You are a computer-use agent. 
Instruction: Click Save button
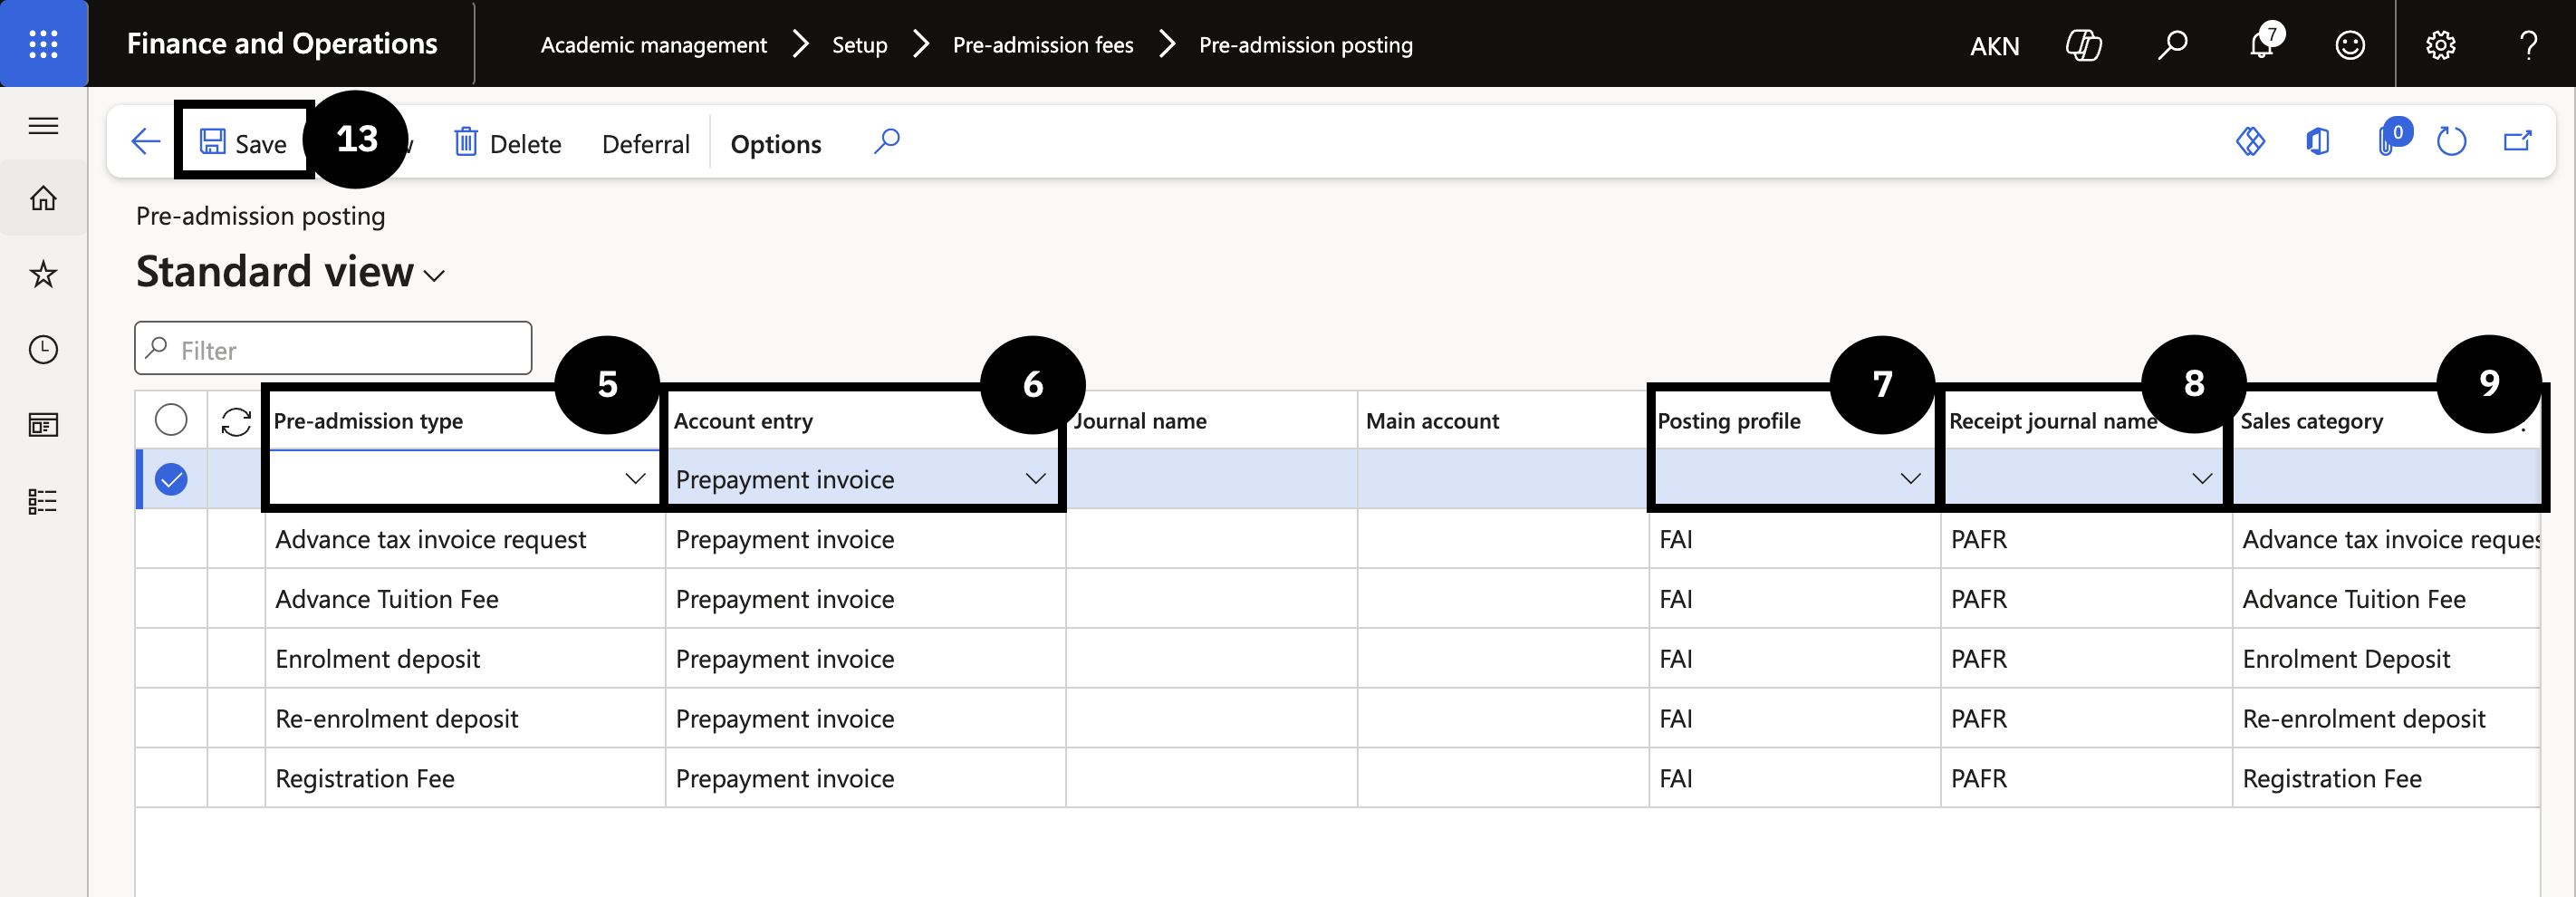pyautogui.click(x=244, y=143)
